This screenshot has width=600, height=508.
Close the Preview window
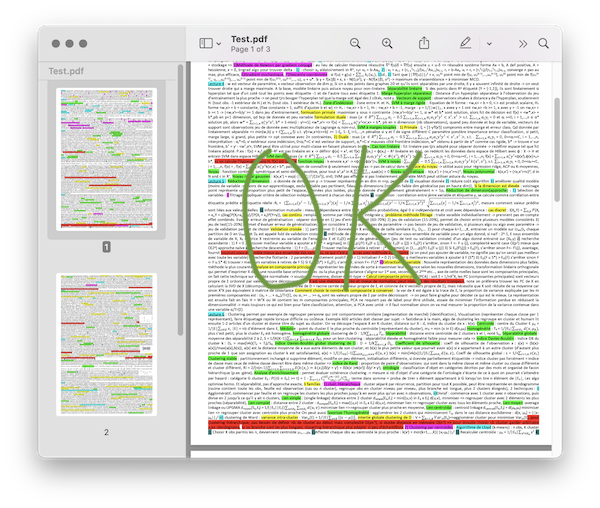point(55,44)
